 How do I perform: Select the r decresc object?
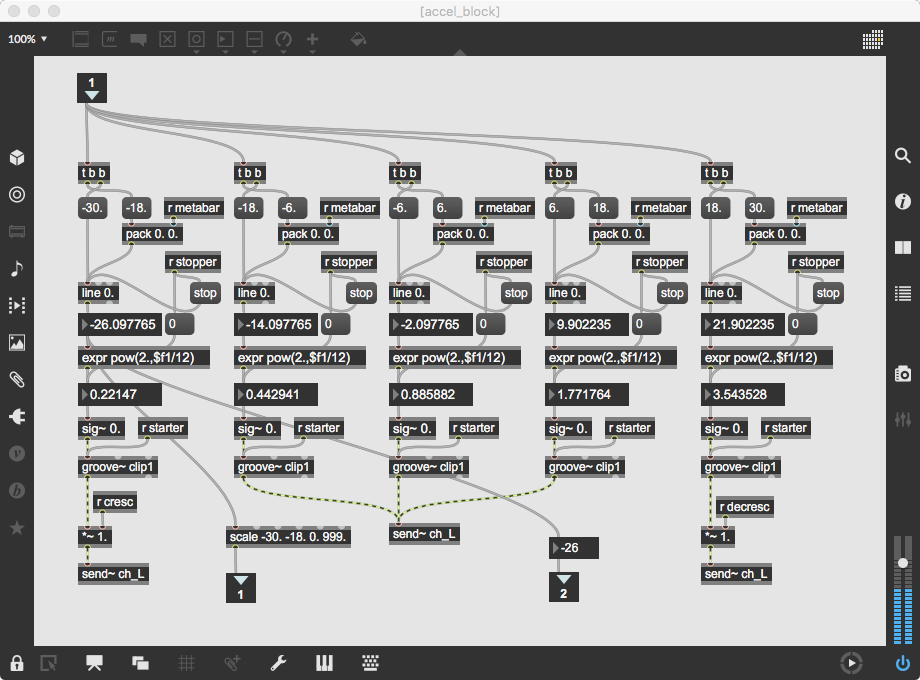point(745,507)
